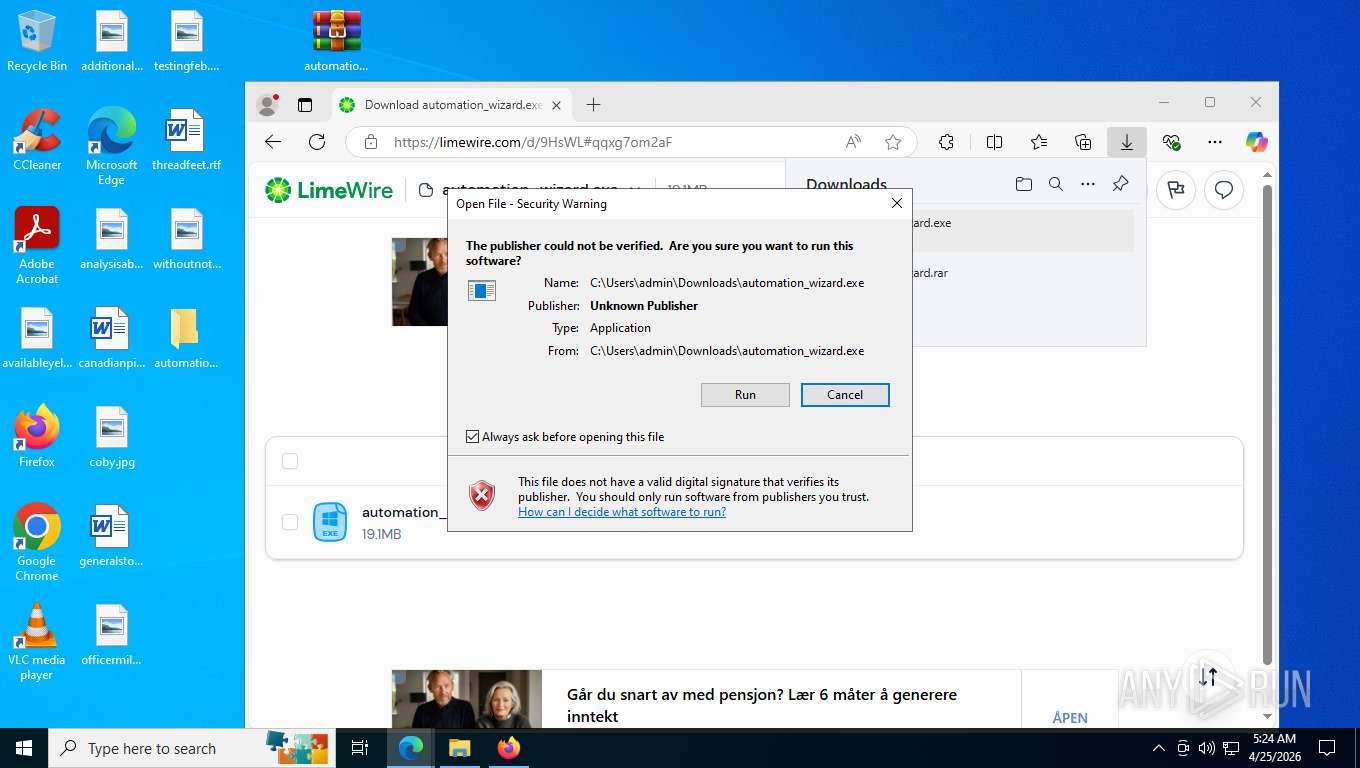Open the volume icon in system tray
Viewport: 1360px width, 768px height.
tap(1207, 748)
